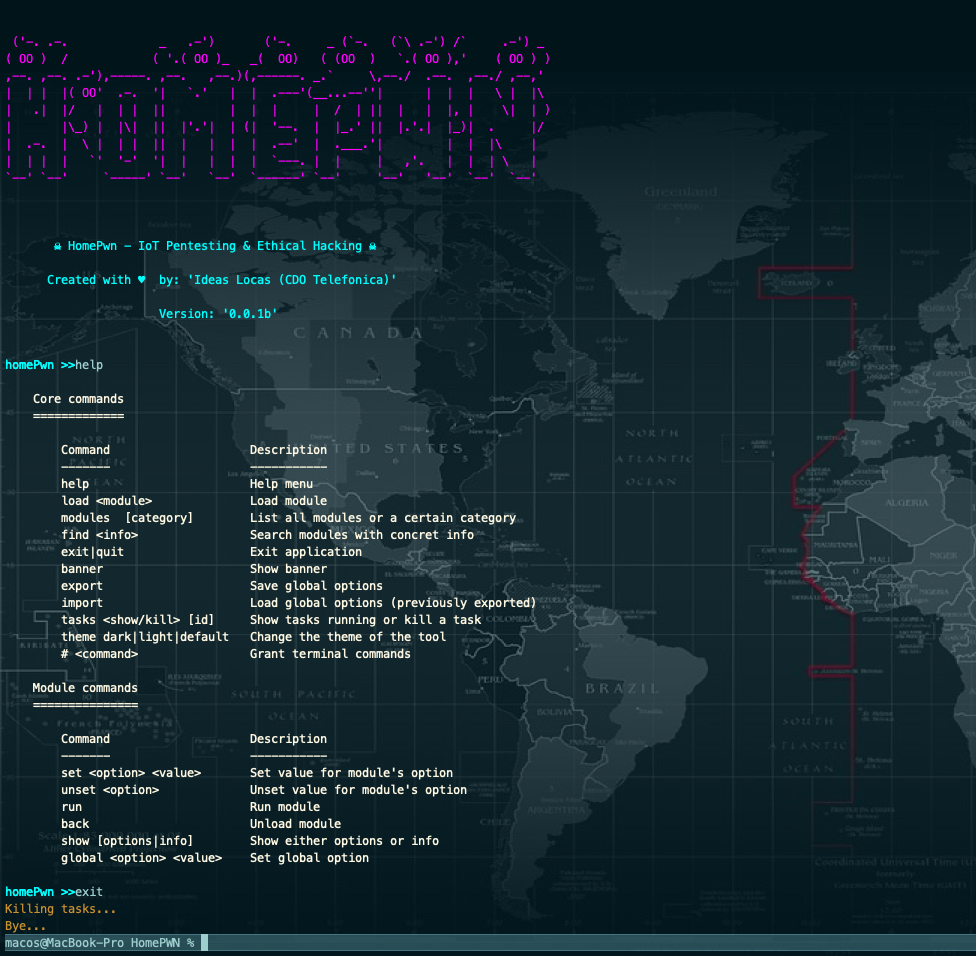Click the '# <command>' entry
The height and width of the screenshot is (956, 976).
click(x=100, y=654)
